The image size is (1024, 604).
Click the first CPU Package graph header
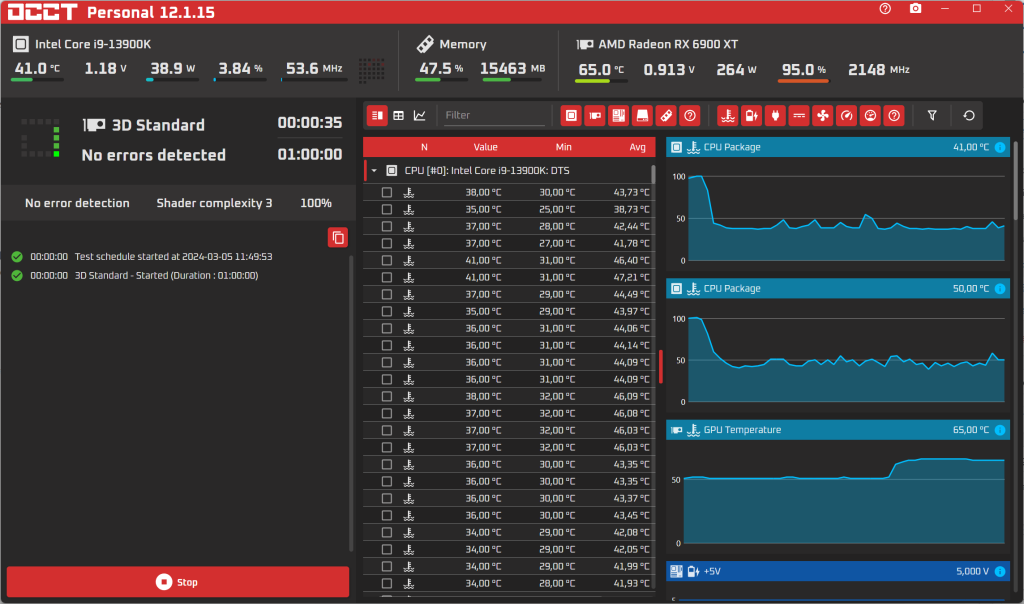(x=838, y=148)
